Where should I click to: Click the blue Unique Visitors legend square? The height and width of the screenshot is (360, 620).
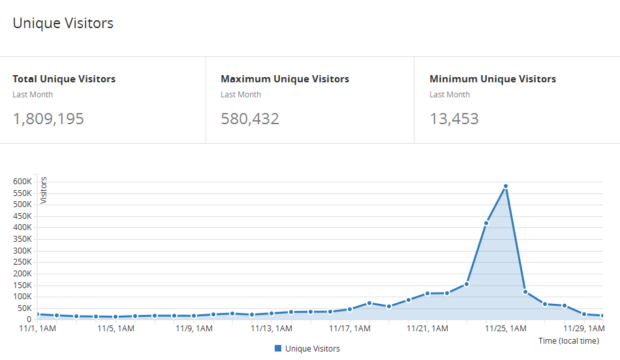click(278, 348)
